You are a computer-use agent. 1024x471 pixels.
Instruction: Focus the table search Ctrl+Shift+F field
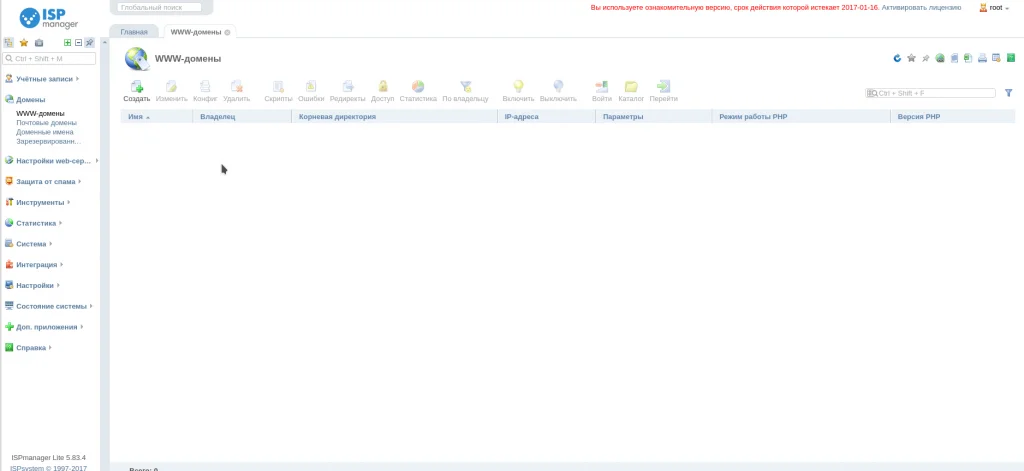coord(930,93)
